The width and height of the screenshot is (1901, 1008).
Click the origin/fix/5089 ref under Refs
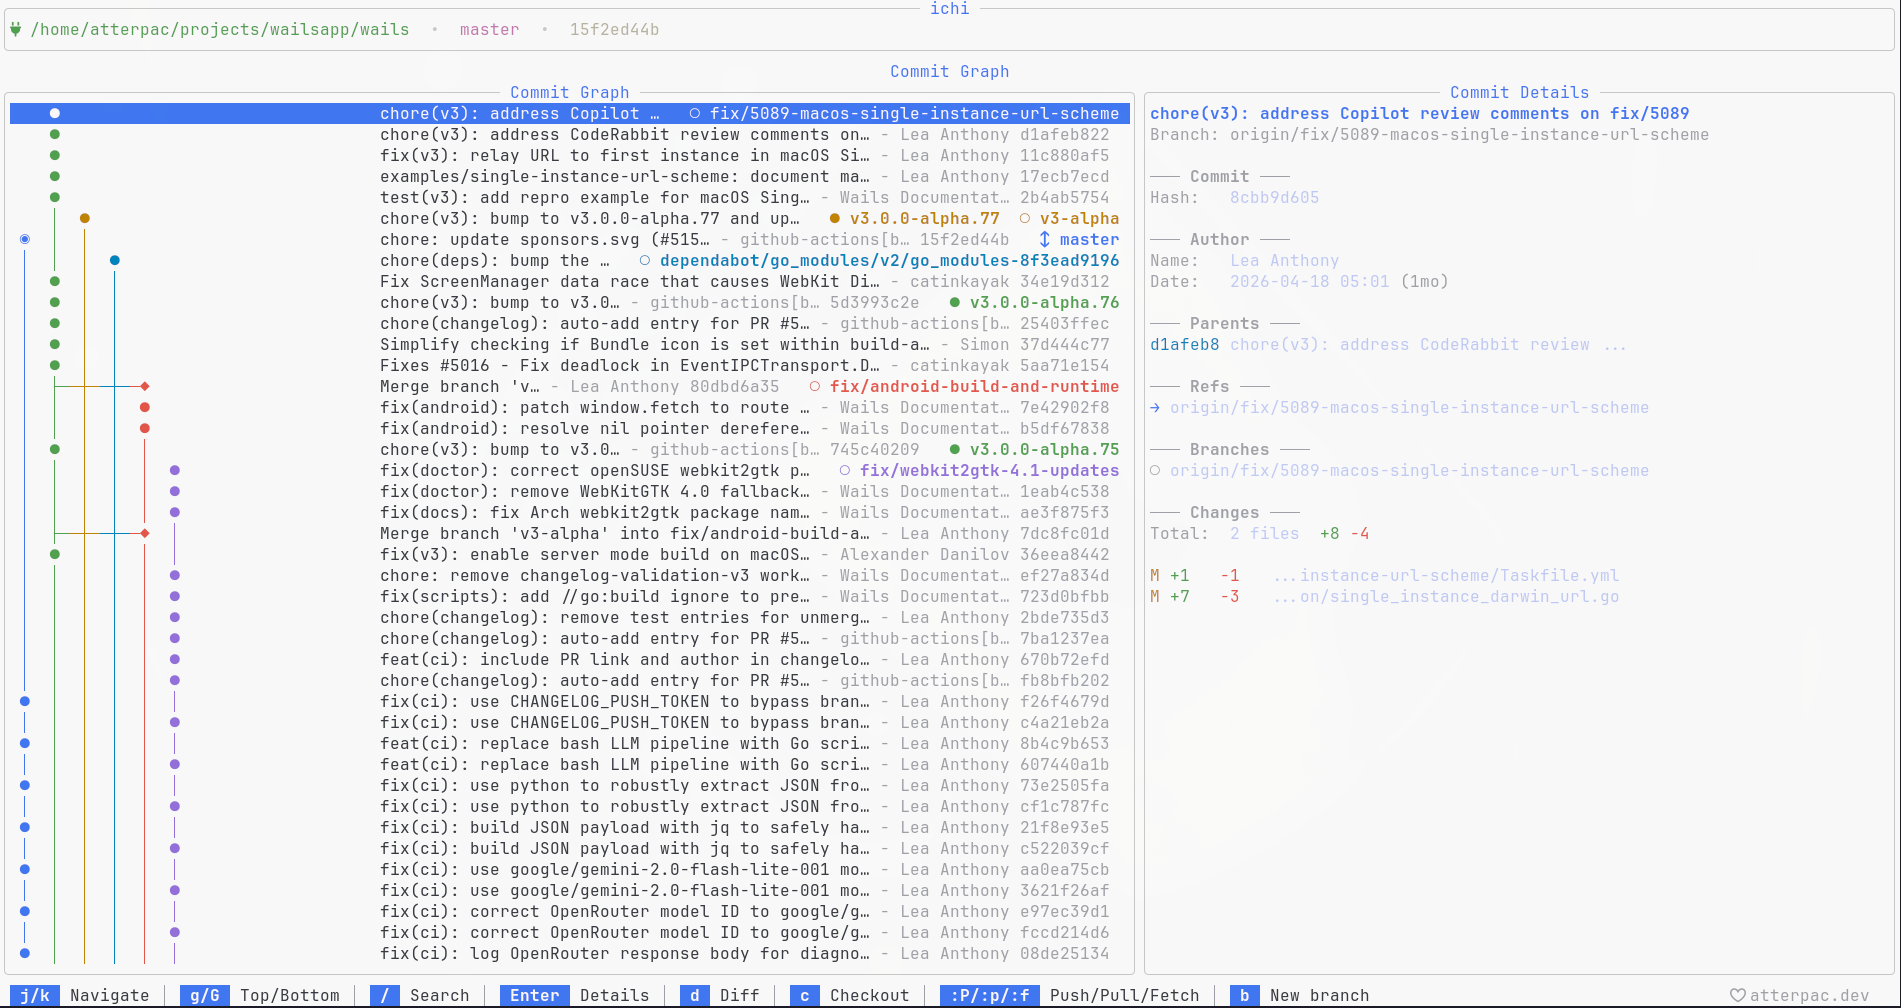point(1410,408)
